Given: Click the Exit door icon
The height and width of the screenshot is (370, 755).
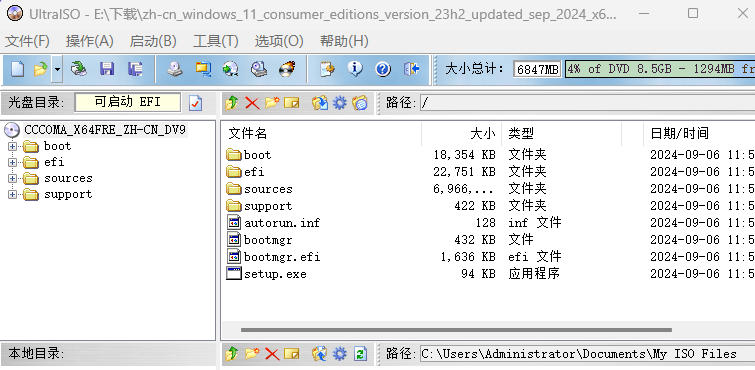Looking at the screenshot, I should [412, 69].
